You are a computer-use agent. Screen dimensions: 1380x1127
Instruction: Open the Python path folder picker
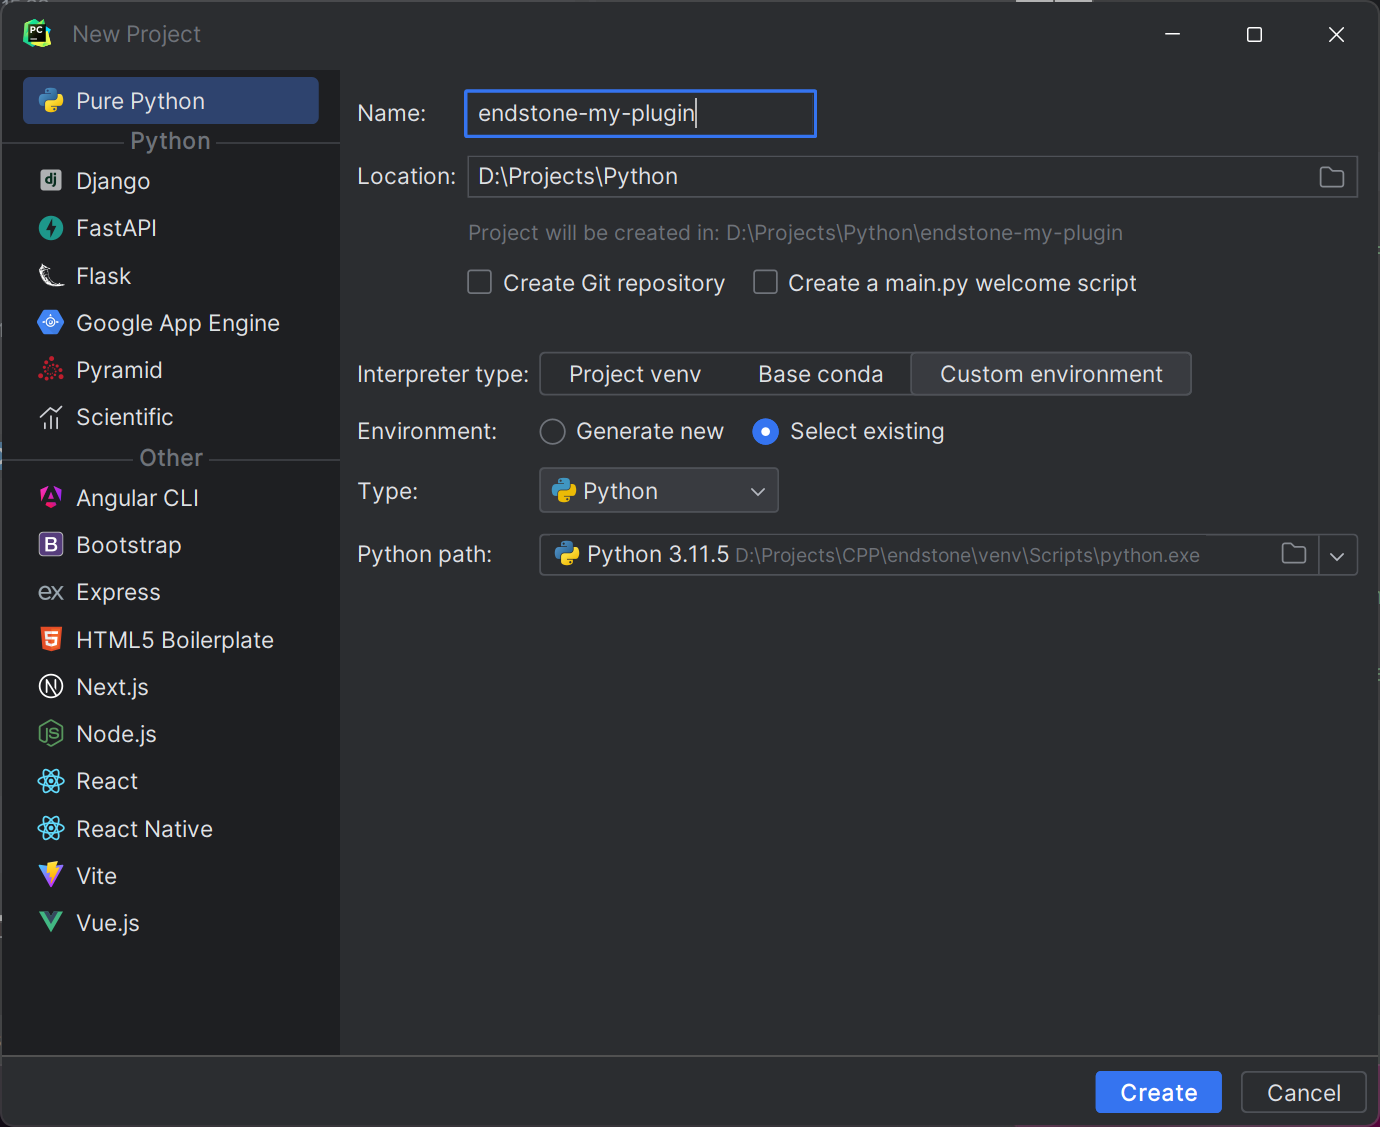(x=1293, y=555)
